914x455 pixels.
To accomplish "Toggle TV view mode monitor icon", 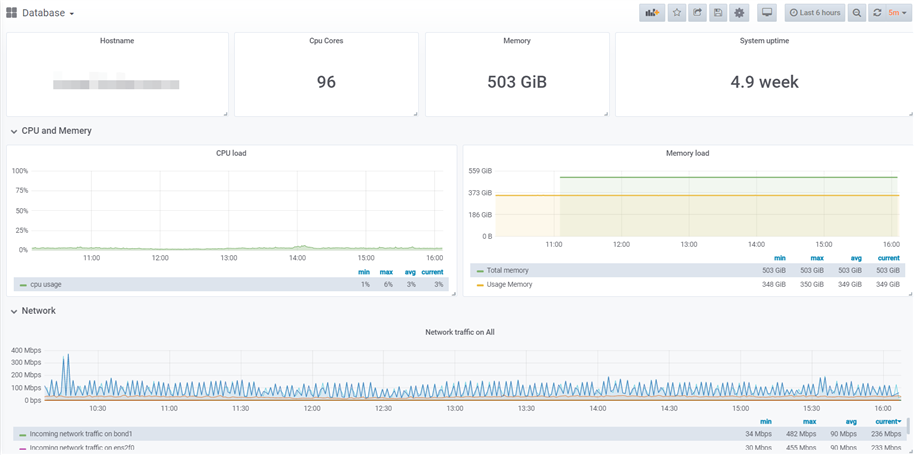I will click(767, 13).
